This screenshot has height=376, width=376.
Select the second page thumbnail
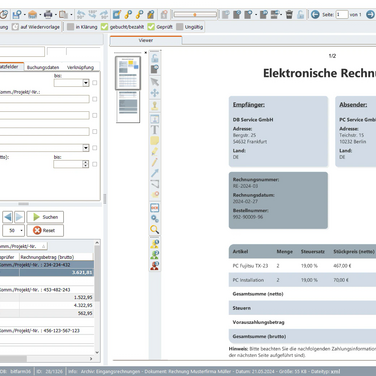(x=128, y=107)
